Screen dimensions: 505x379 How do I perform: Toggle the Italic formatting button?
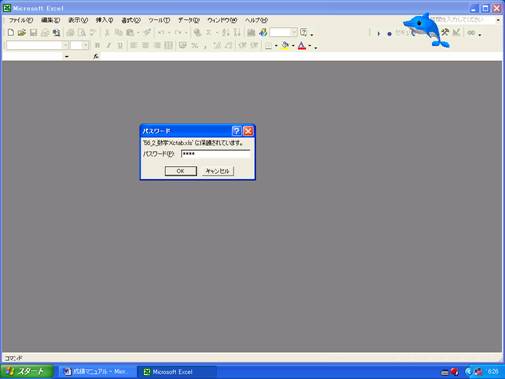[109, 45]
